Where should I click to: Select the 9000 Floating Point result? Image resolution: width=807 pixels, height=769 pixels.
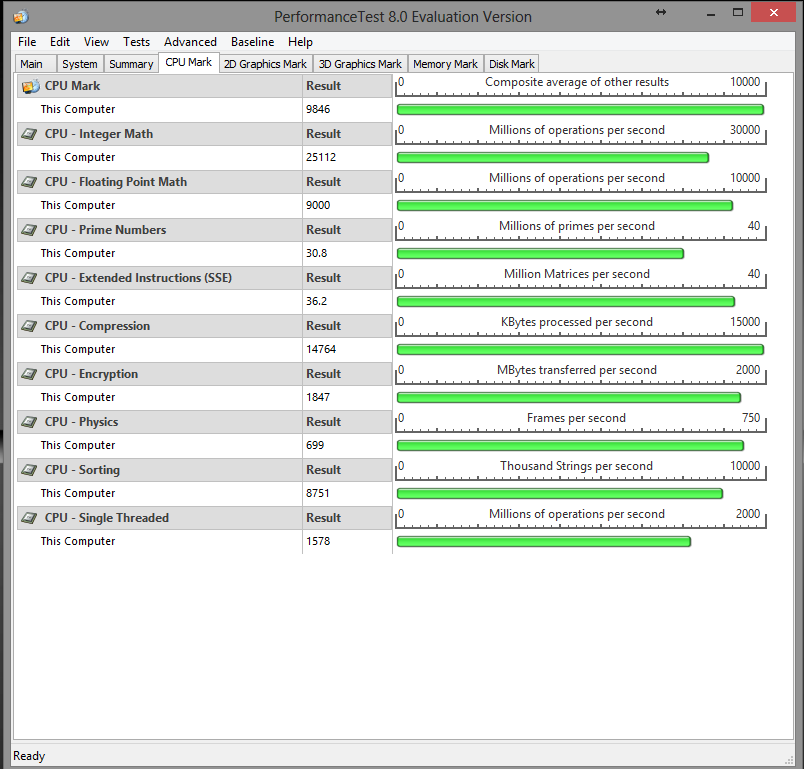318,205
